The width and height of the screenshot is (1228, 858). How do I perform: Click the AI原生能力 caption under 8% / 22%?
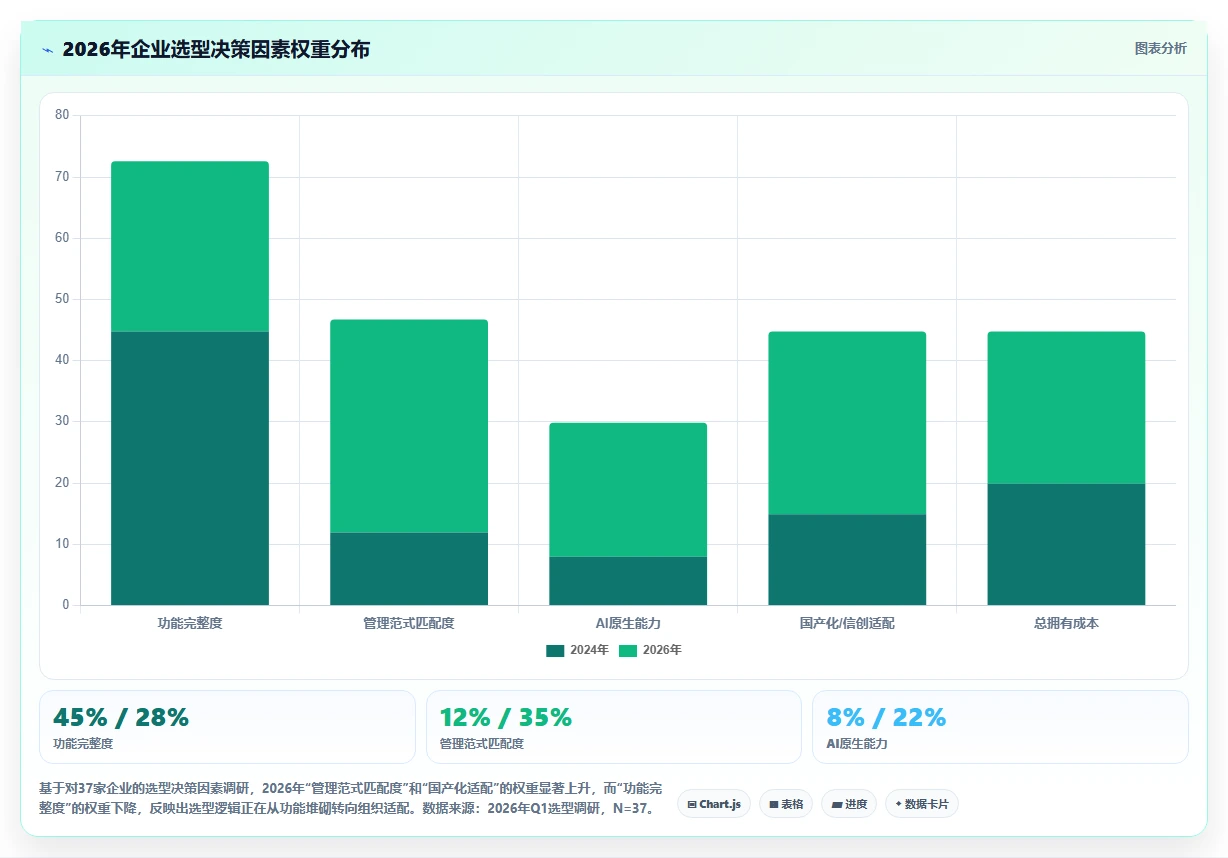tap(857, 744)
